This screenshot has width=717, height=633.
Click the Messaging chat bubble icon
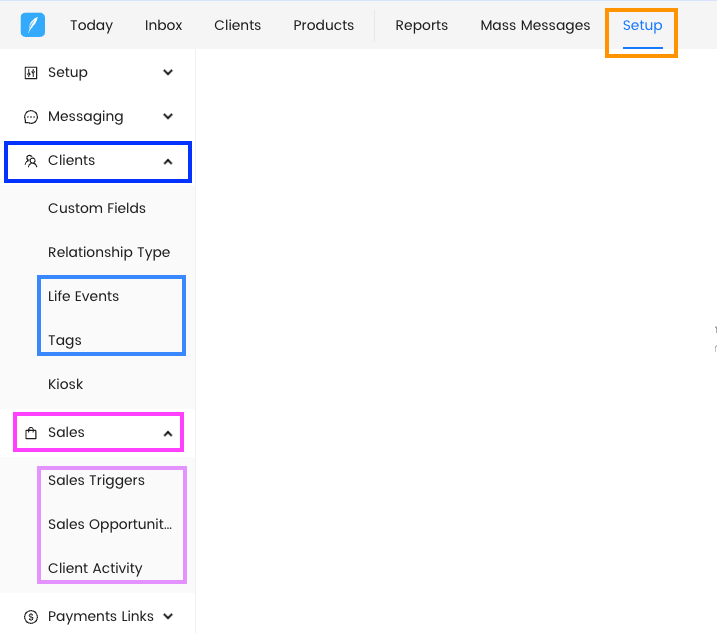pyautogui.click(x=31, y=117)
